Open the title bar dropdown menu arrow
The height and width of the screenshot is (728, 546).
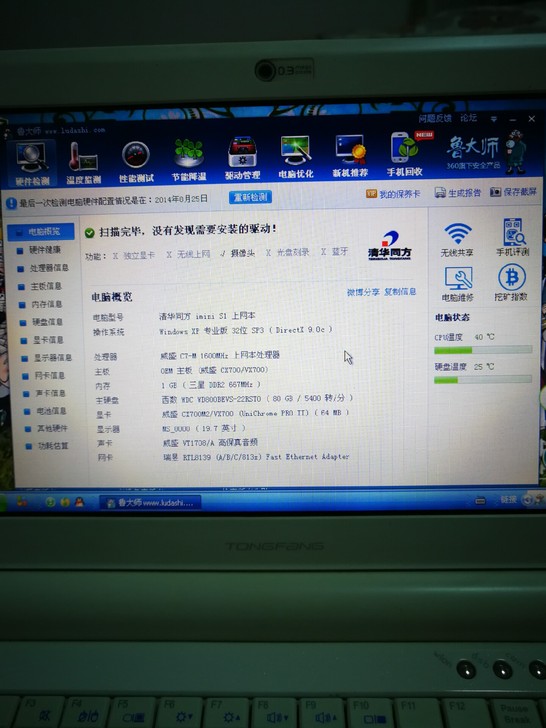494,119
